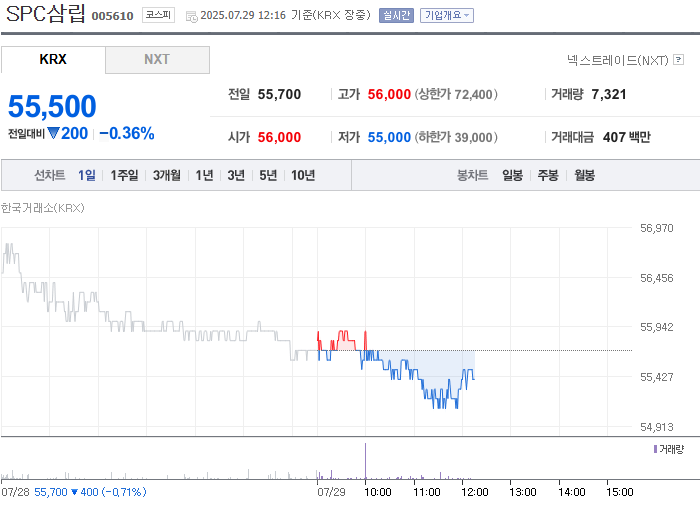
Task: Click the current price 55,500
Action: click(x=52, y=106)
